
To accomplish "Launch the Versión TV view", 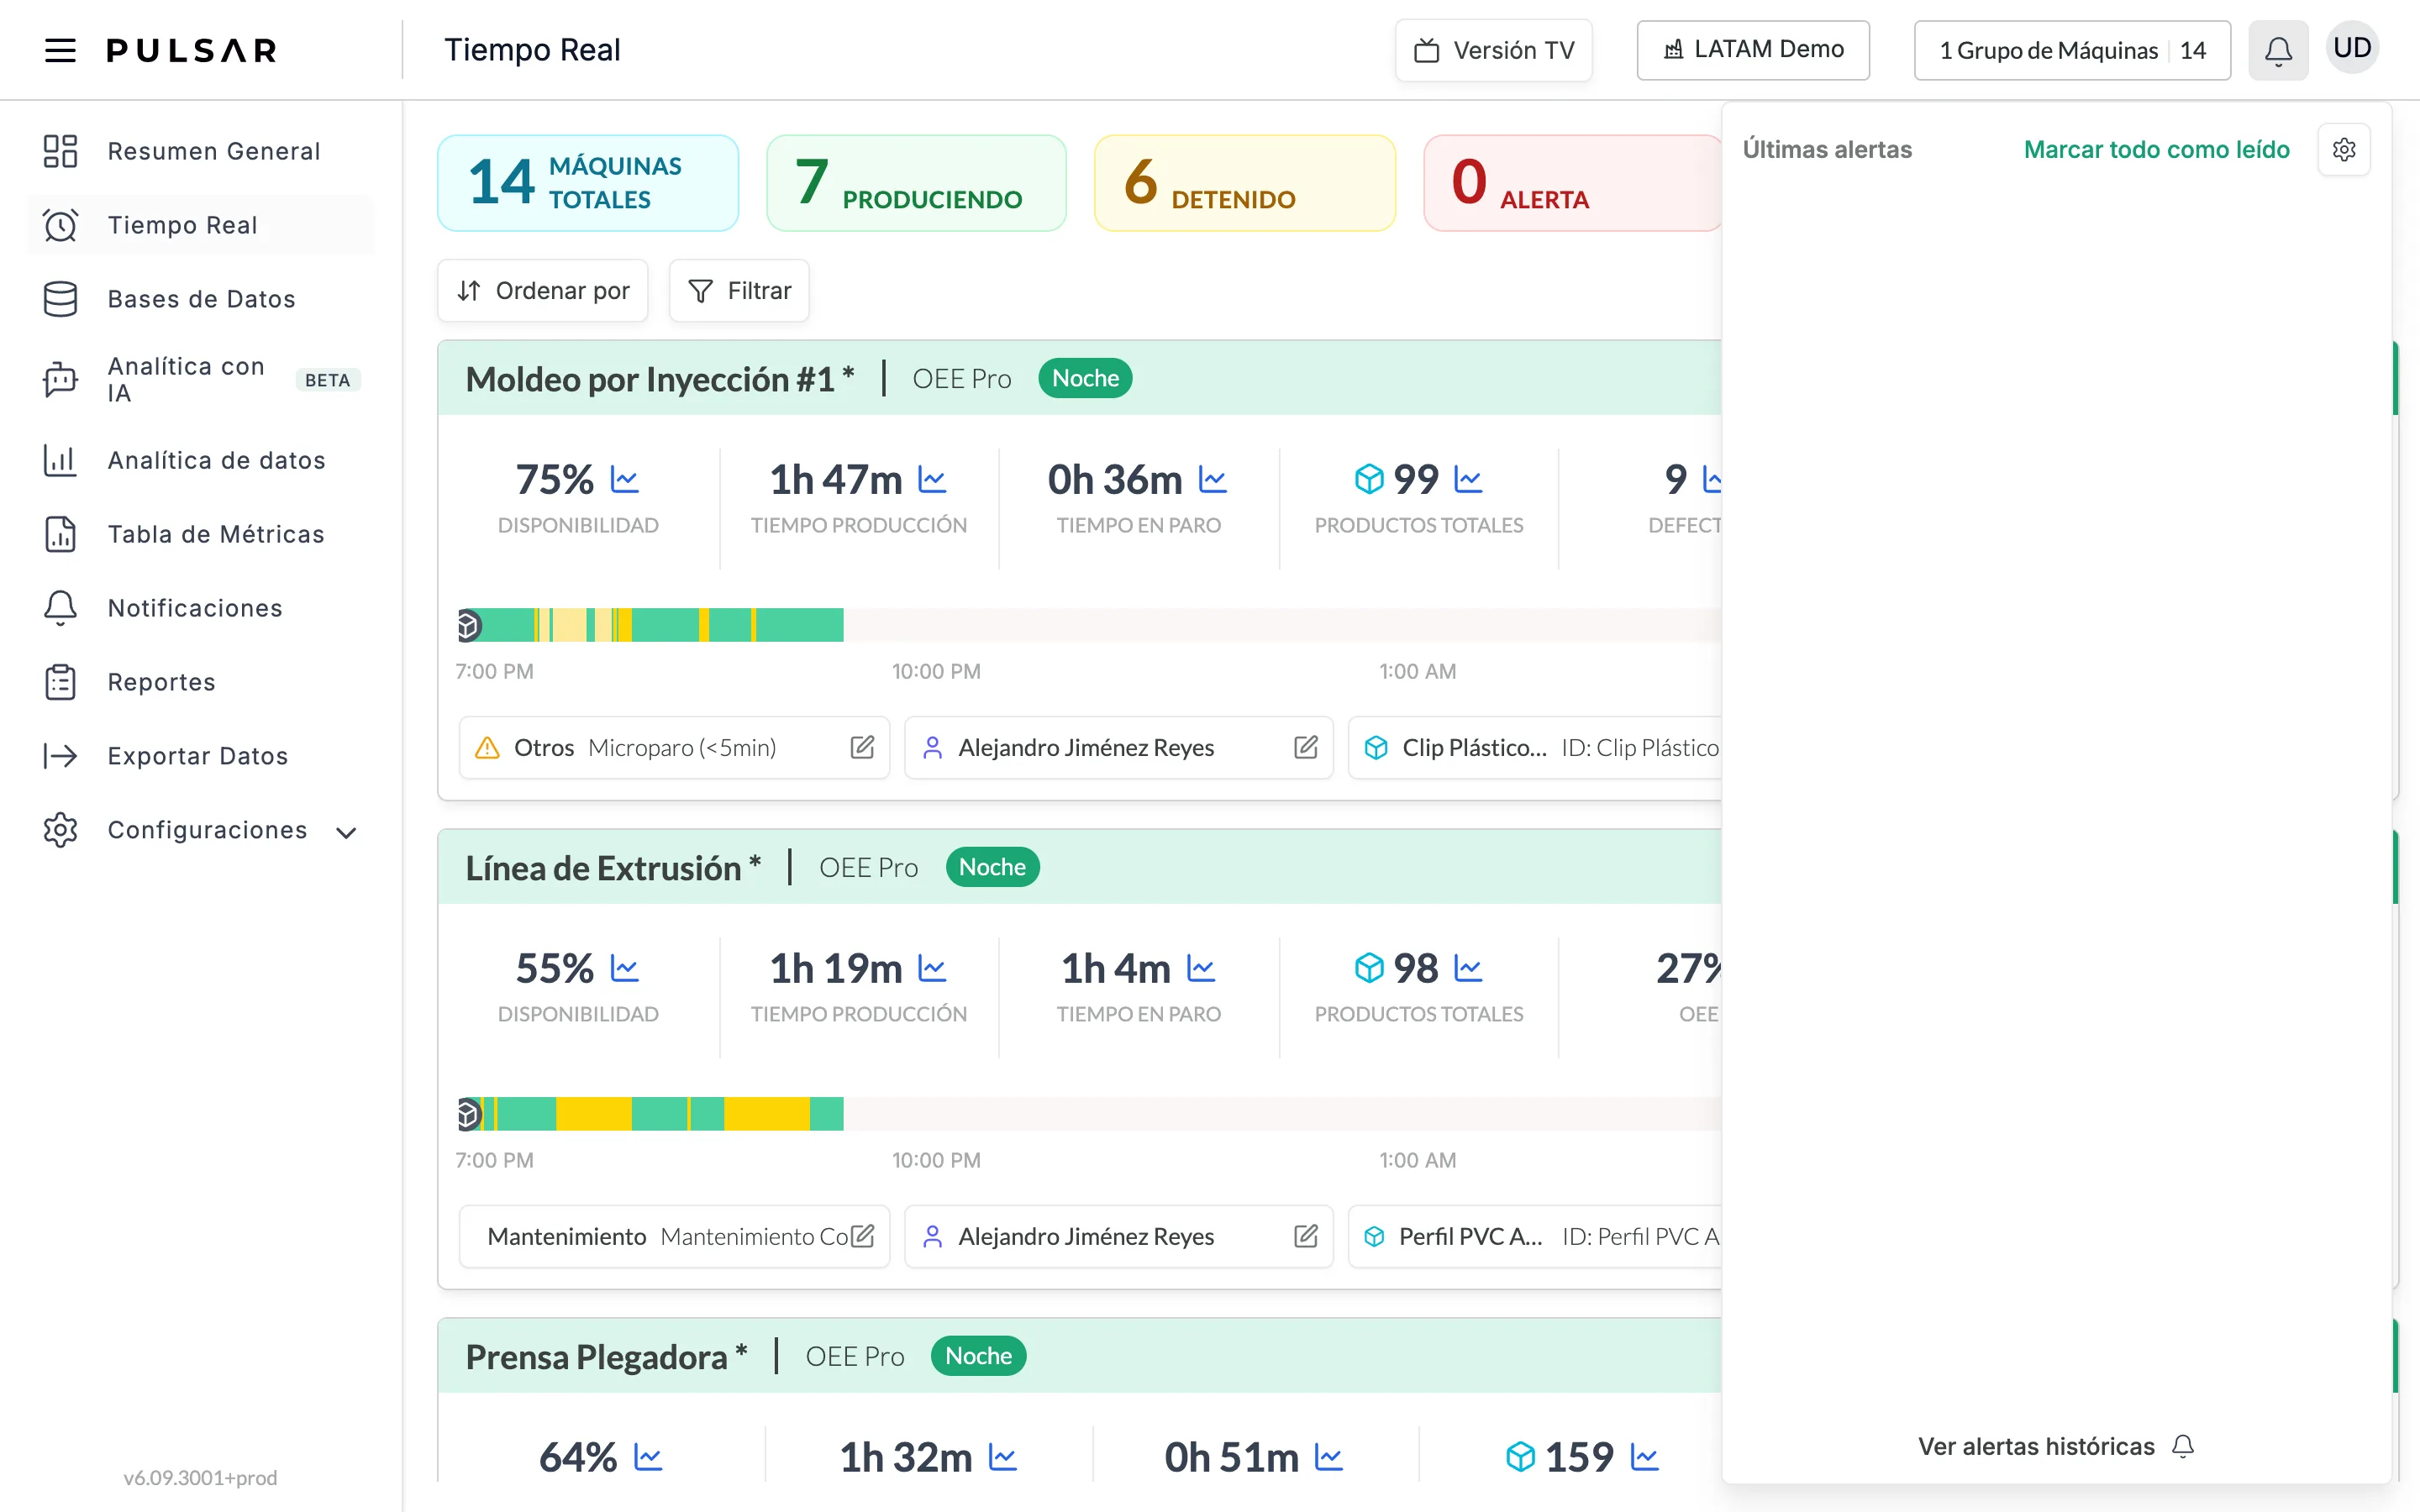I will [1494, 50].
